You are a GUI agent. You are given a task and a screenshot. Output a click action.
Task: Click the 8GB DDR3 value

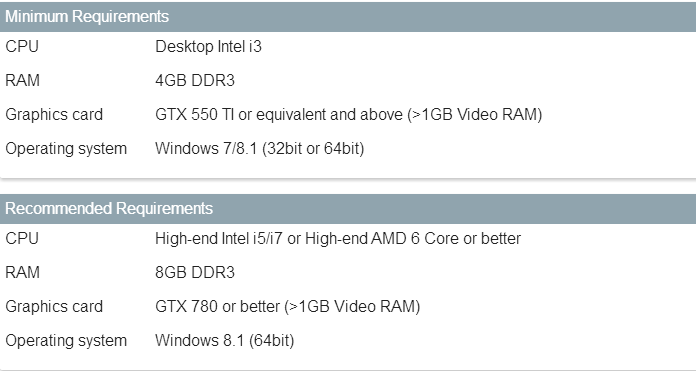[x=195, y=272]
